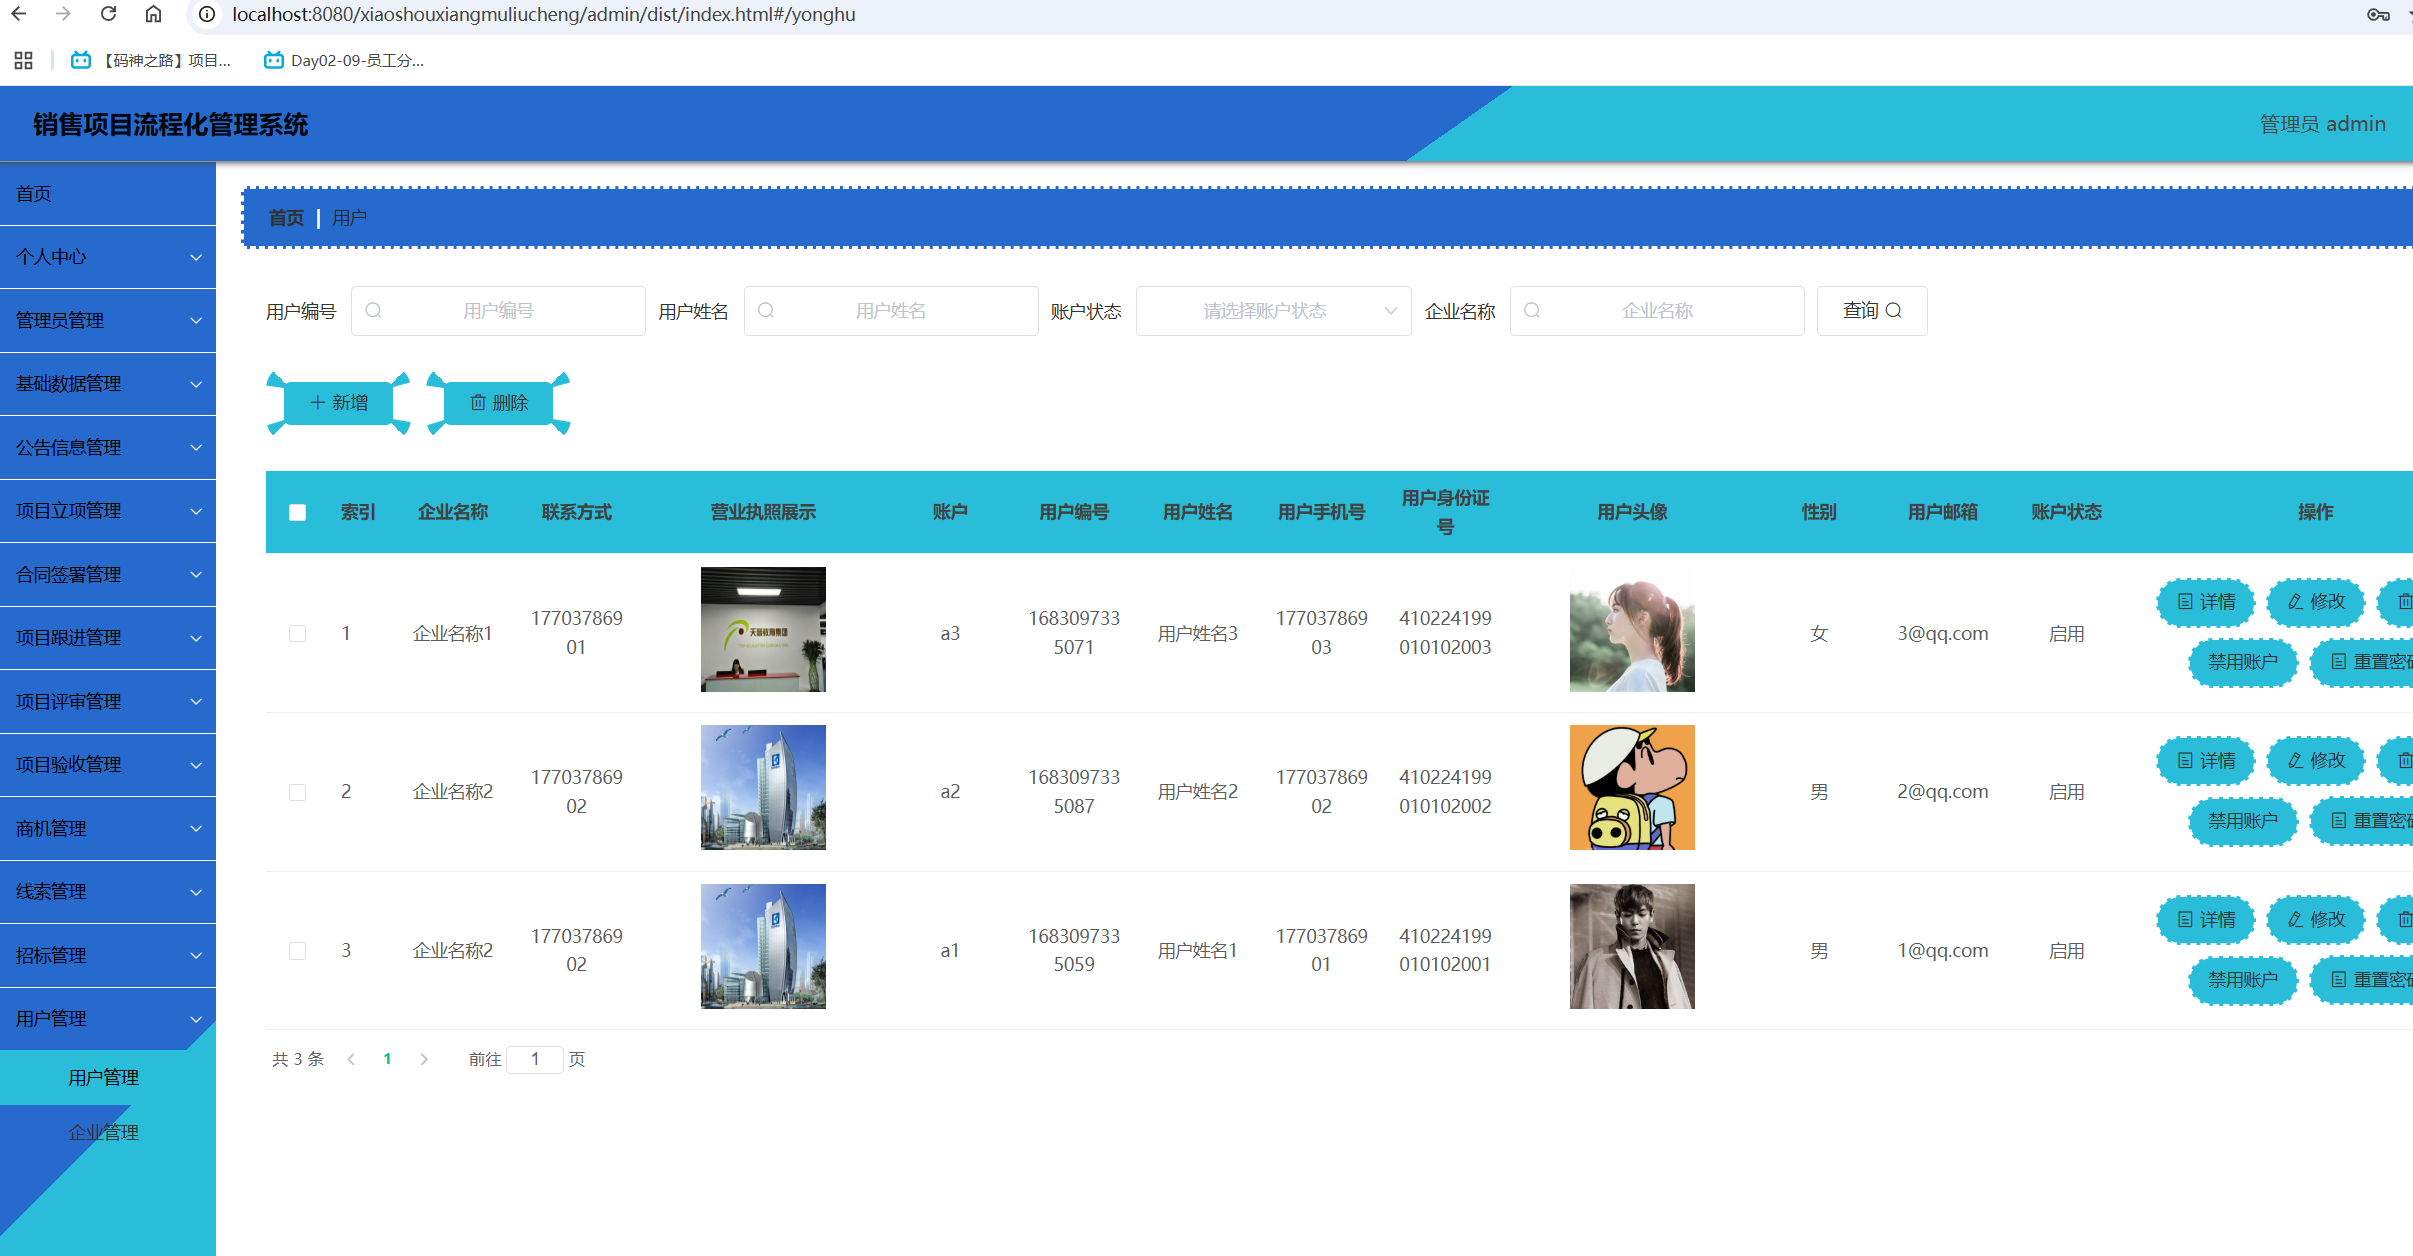Click 修改 for user 用户姓名3
Viewport: 2413px width, 1256px height.
coord(2316,602)
